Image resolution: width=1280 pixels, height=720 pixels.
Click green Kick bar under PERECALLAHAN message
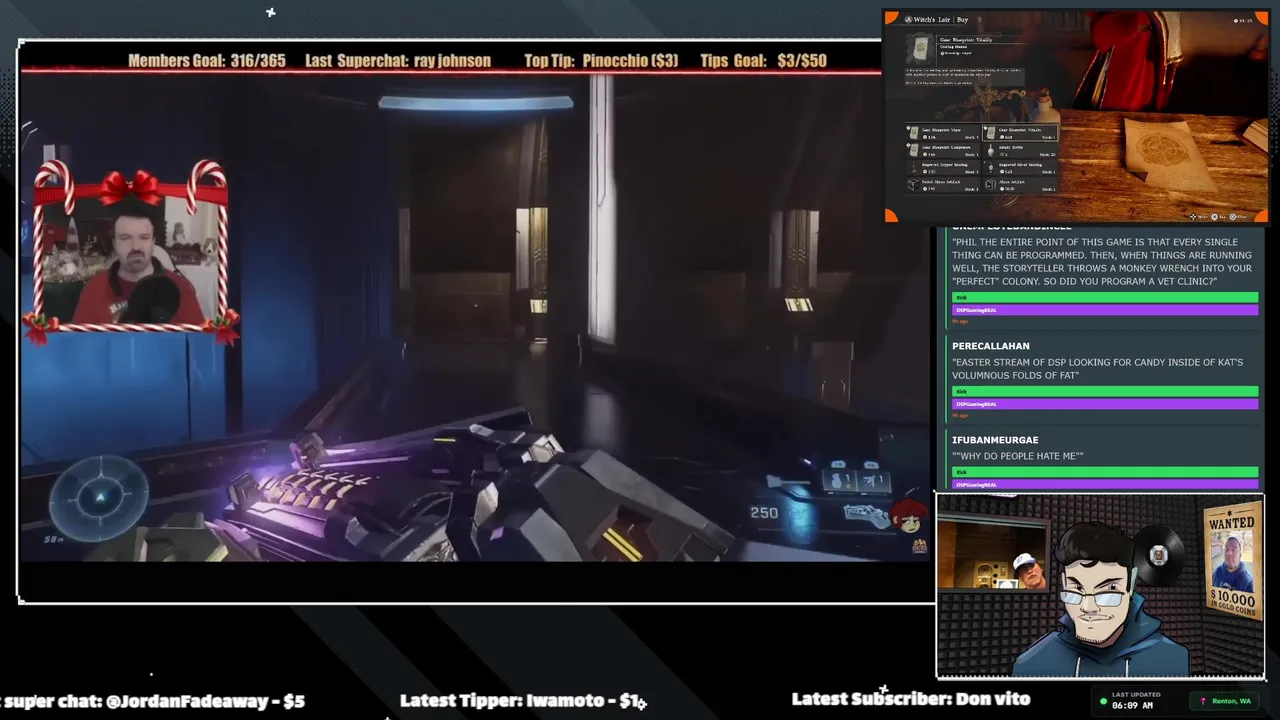pyautogui.click(x=1105, y=391)
